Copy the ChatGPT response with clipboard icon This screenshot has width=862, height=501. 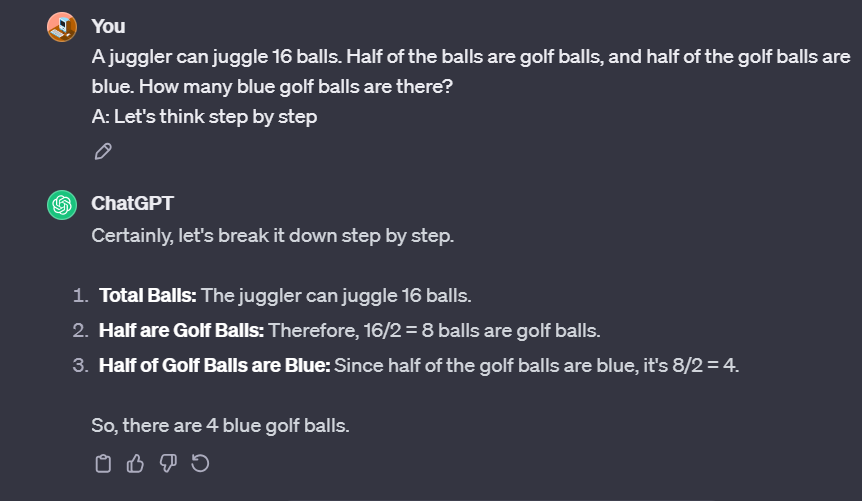click(103, 464)
